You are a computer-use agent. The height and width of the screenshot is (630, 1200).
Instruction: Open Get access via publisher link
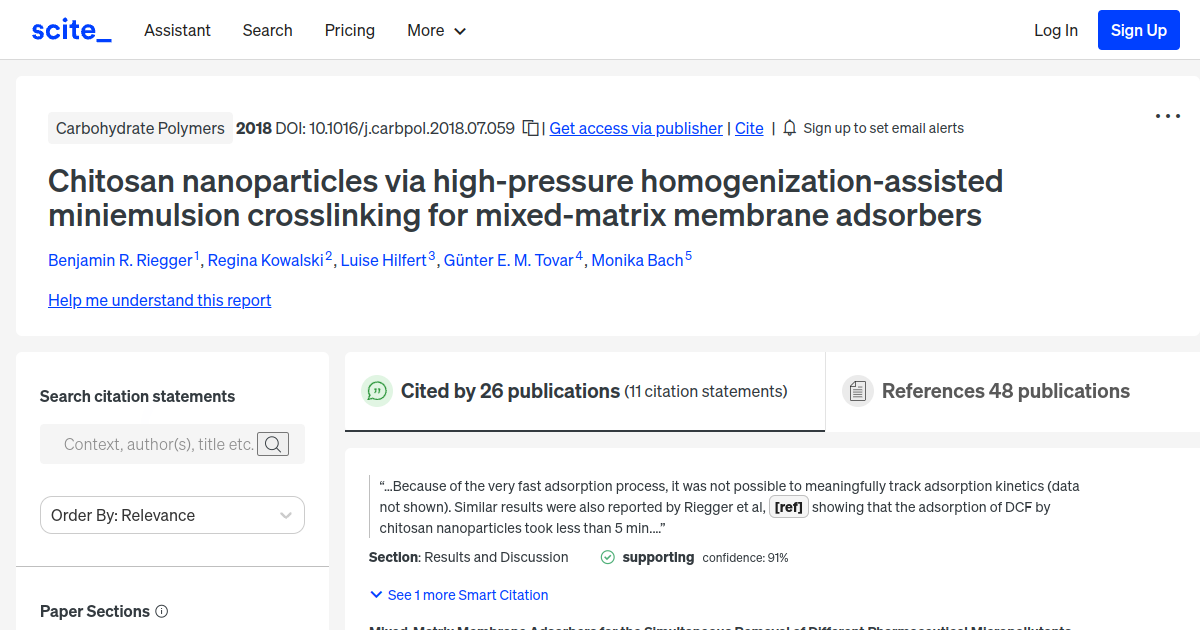(635, 128)
